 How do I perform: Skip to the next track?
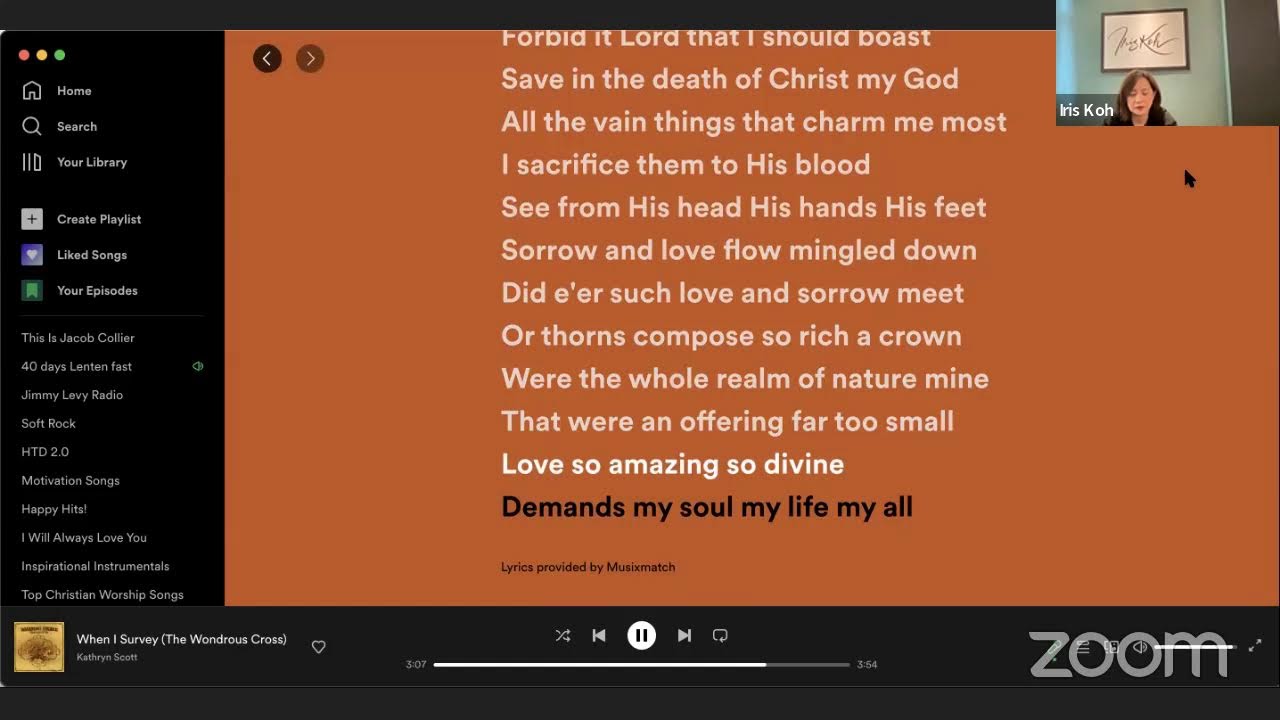(684, 635)
